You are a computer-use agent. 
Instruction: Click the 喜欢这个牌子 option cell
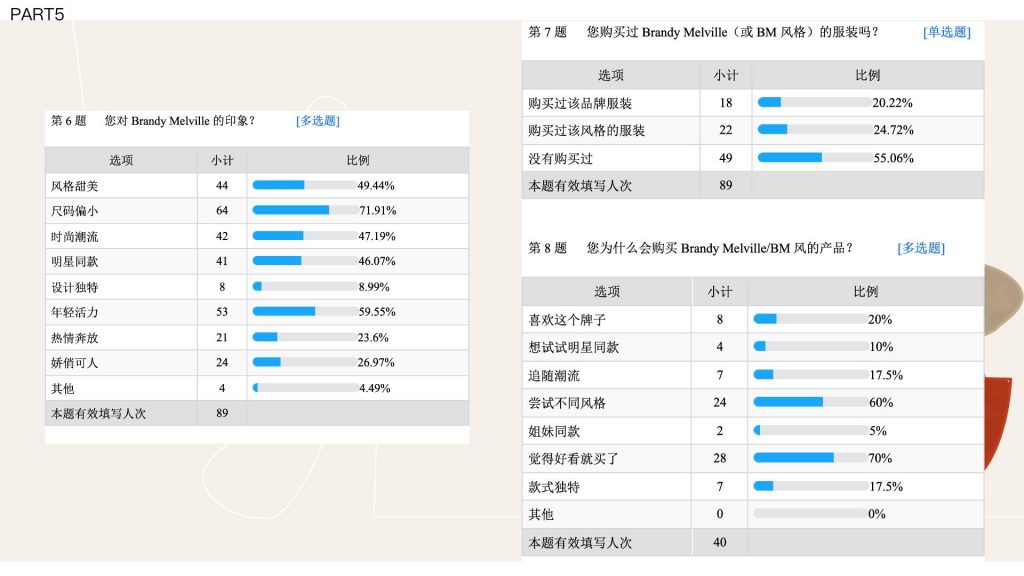(554, 320)
